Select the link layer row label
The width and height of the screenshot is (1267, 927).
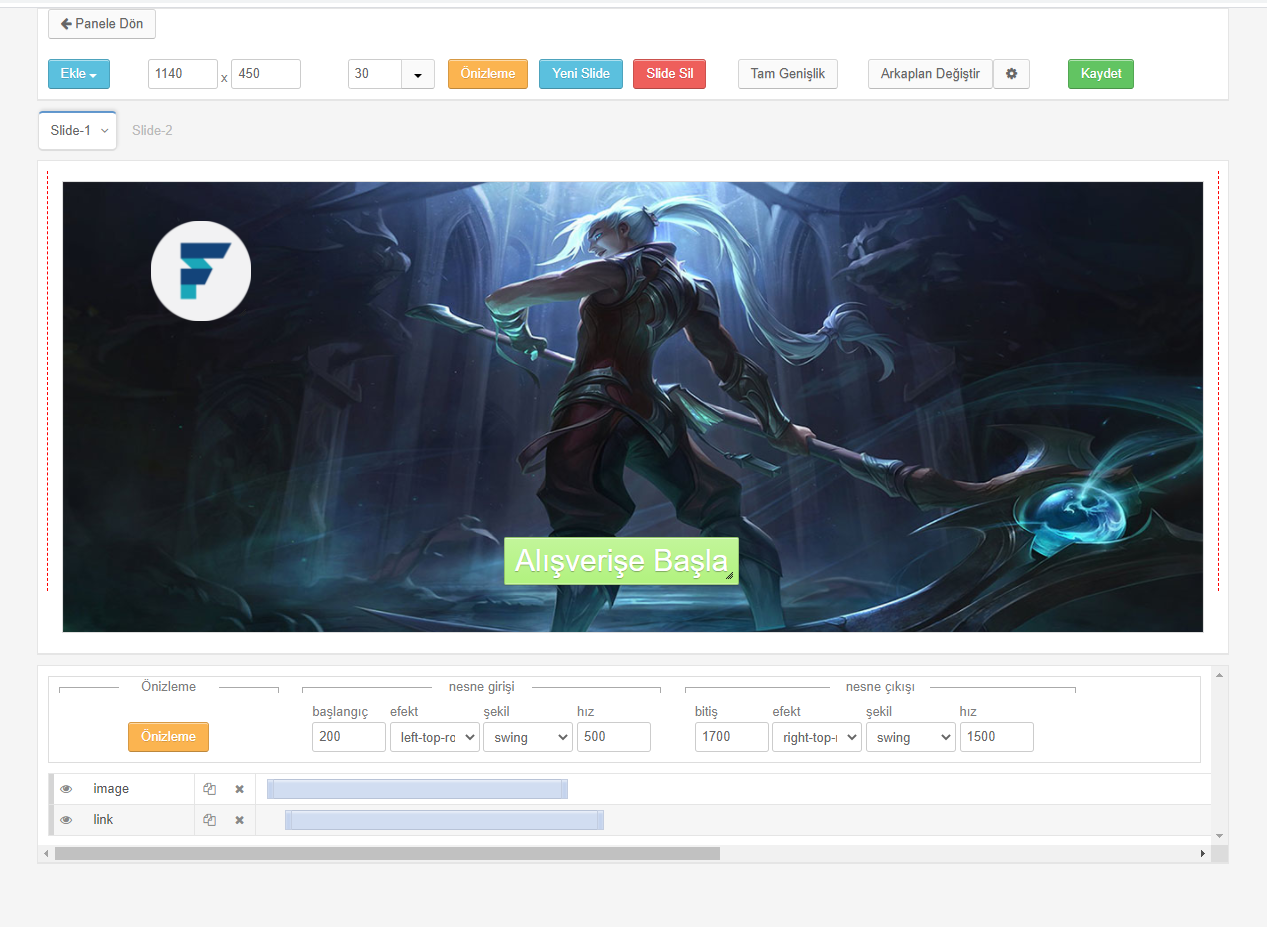point(103,820)
